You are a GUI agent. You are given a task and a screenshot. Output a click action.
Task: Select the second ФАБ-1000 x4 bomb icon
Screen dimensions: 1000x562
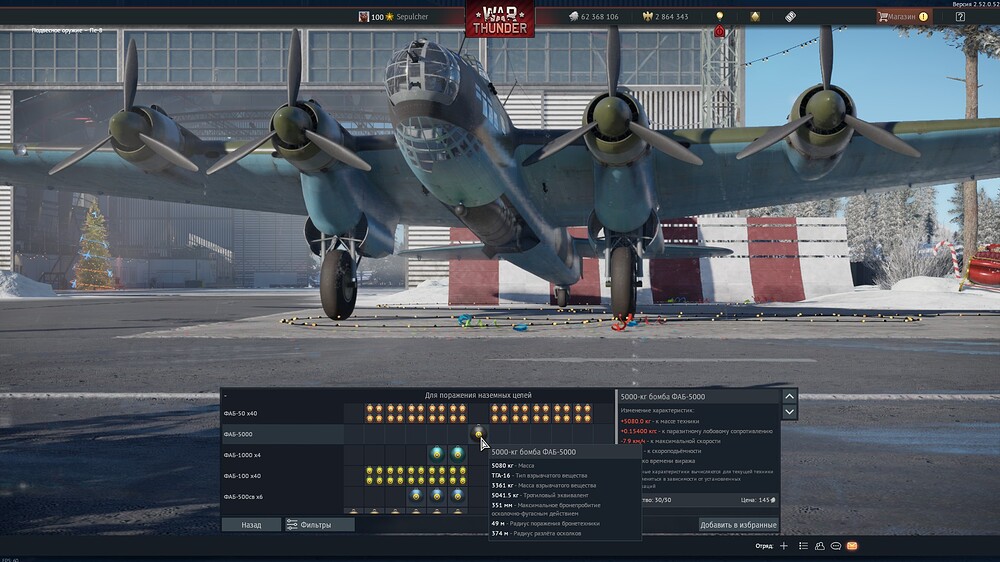tap(457, 454)
